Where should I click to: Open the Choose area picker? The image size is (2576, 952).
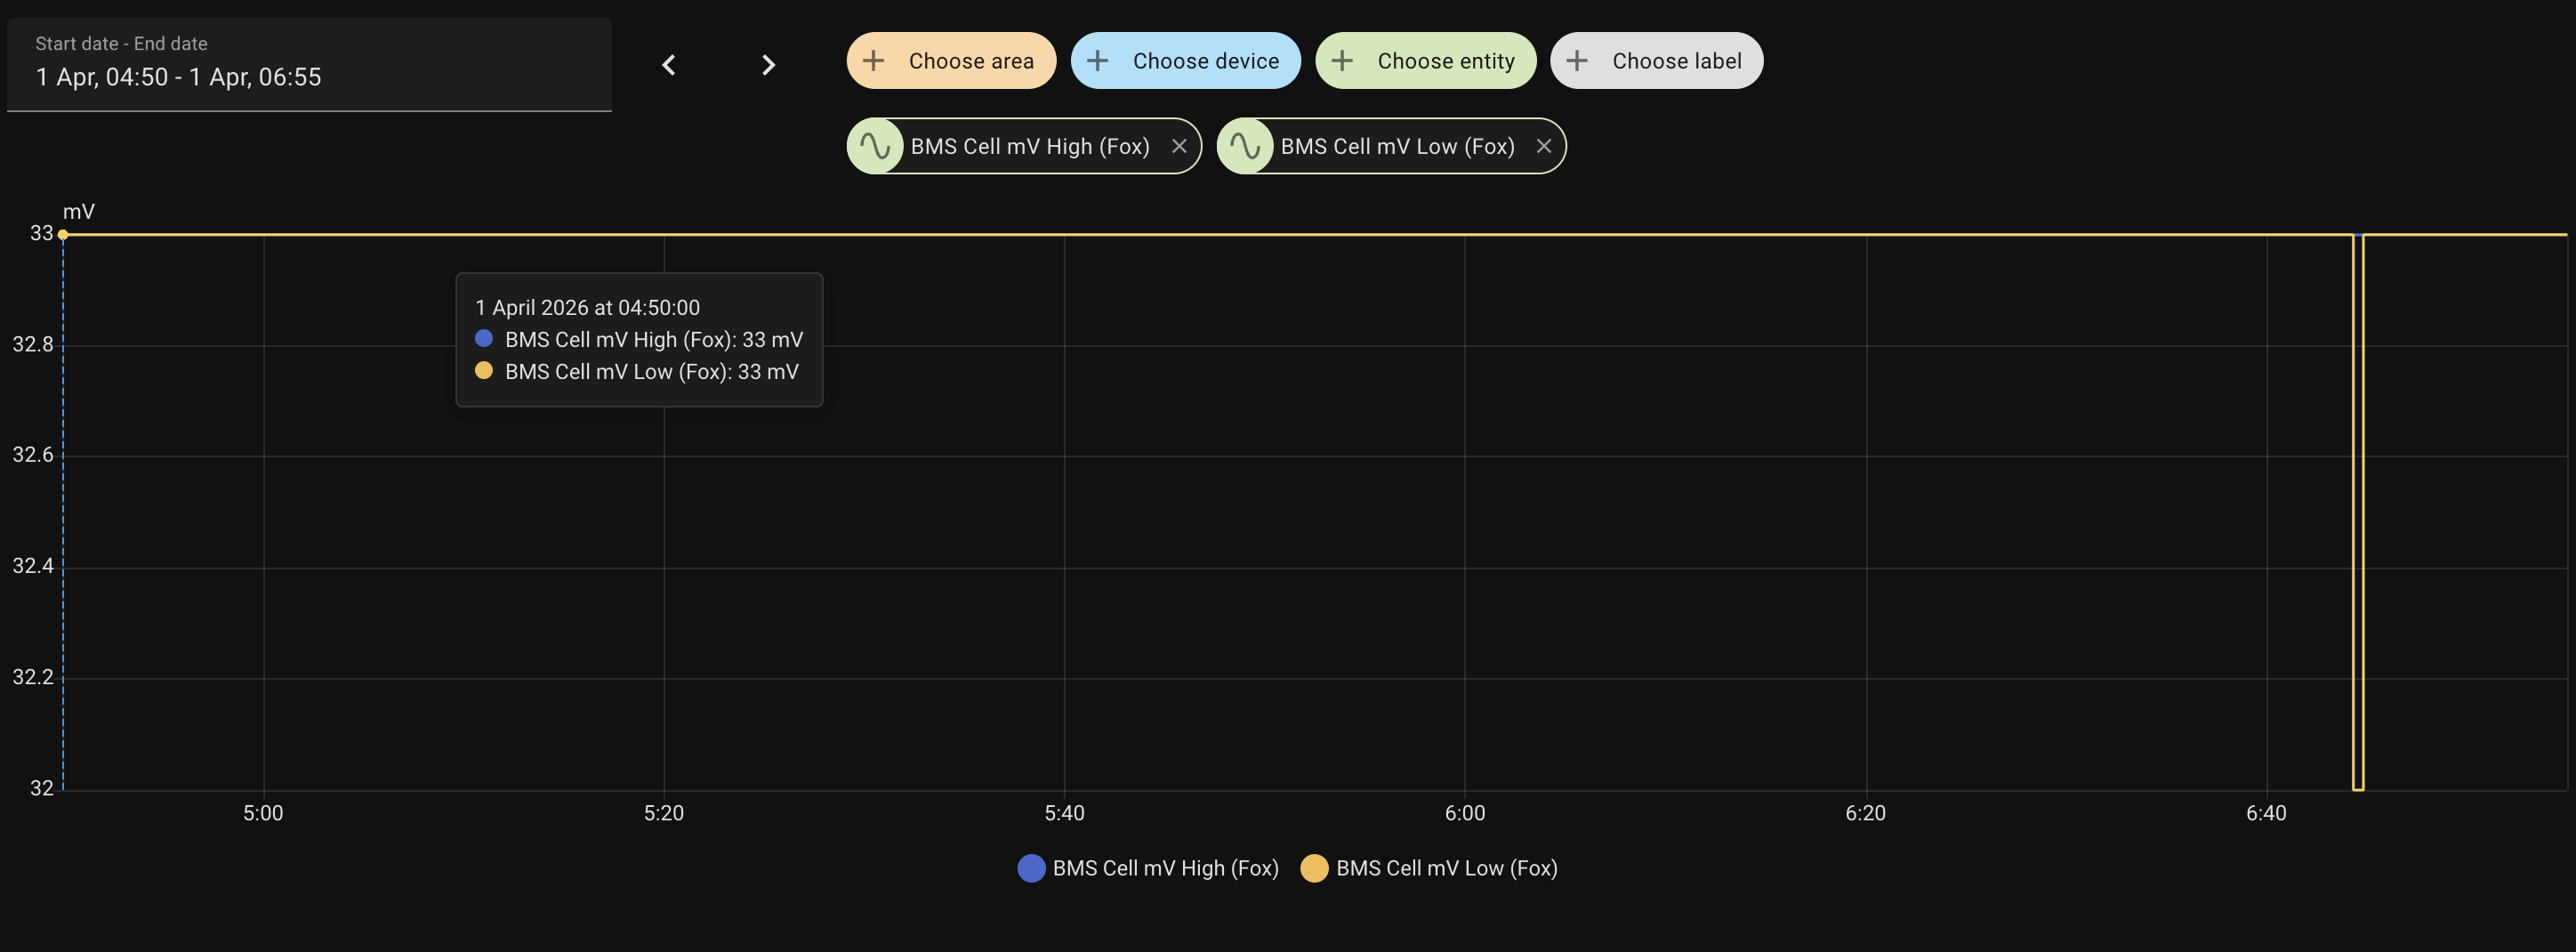pos(970,61)
